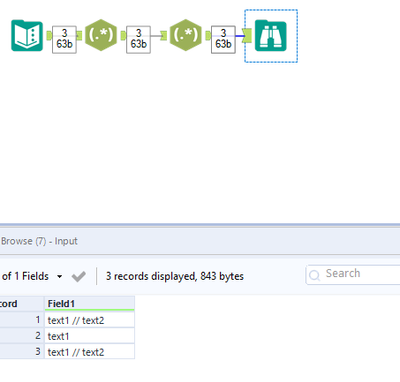This screenshot has height=382, width=400.
Task: Select the second RegEx tool
Action: [186, 35]
